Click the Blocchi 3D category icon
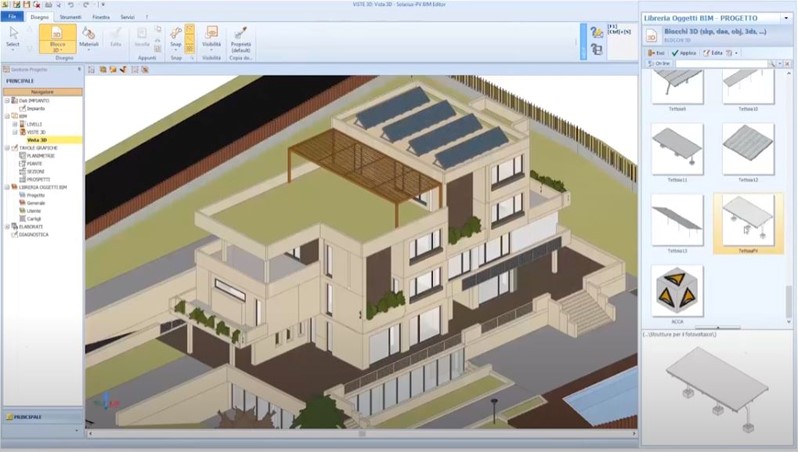 (651, 36)
